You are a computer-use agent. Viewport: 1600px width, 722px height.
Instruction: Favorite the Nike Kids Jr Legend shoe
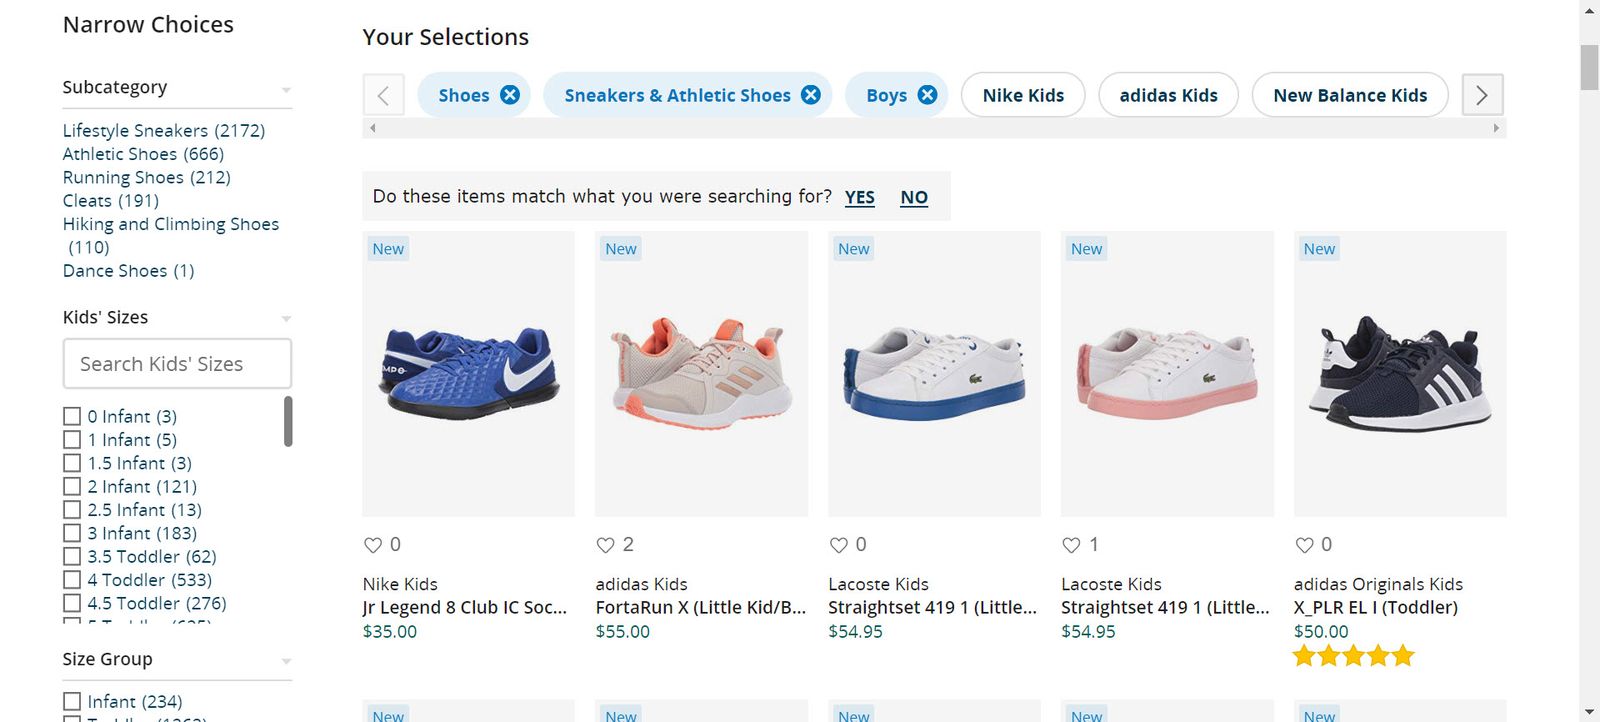click(x=373, y=545)
